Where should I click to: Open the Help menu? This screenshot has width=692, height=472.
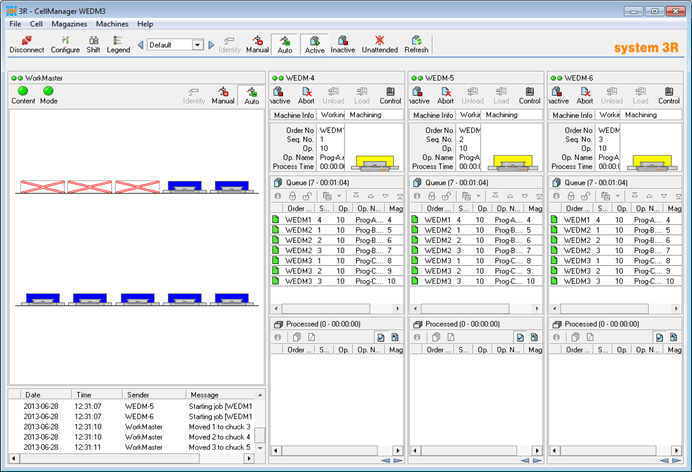(145, 24)
